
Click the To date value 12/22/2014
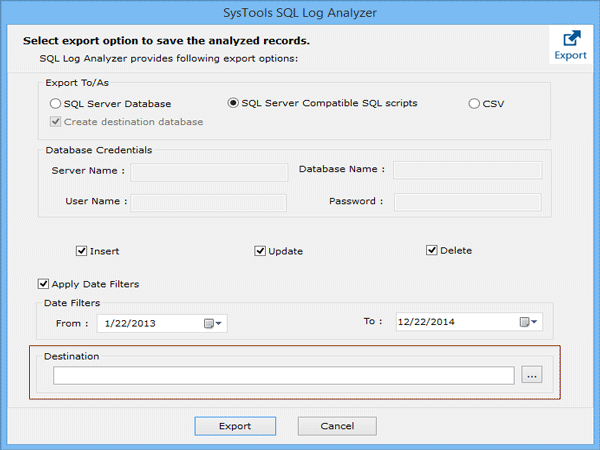[426, 322]
